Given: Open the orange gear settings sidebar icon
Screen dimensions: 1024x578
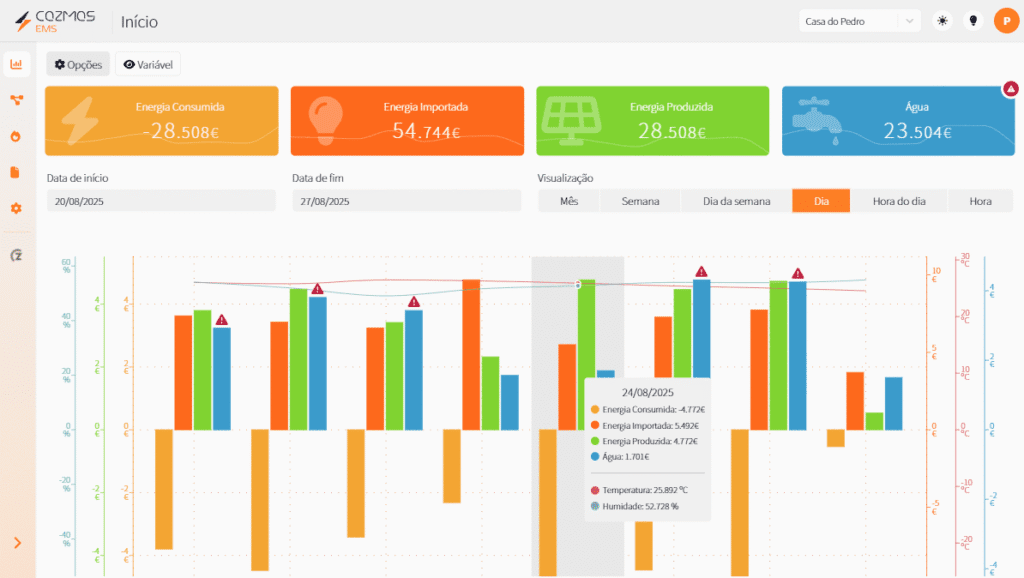Looking at the screenshot, I should [x=16, y=208].
